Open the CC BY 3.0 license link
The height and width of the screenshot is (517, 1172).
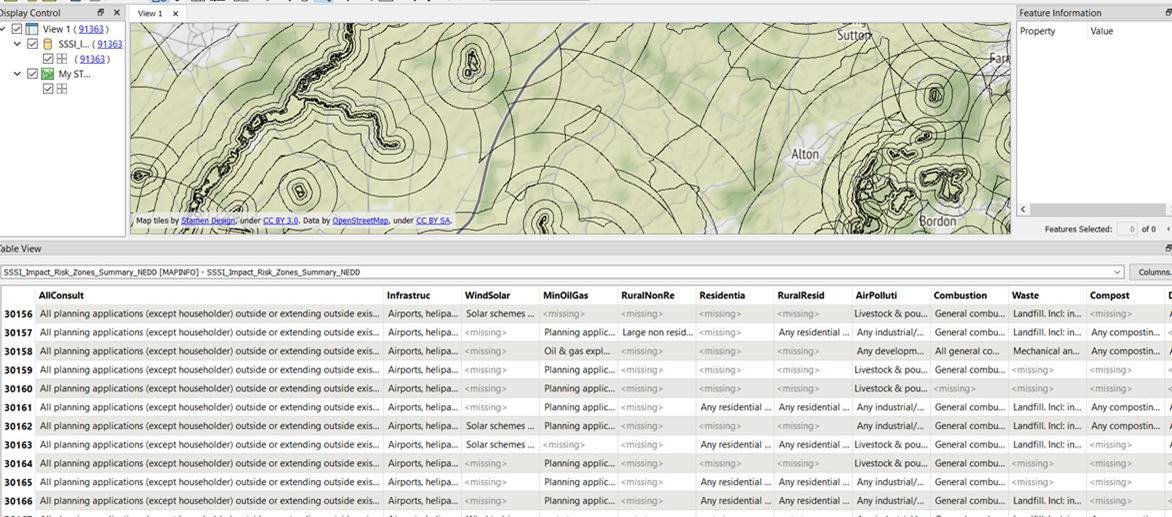click(x=280, y=221)
